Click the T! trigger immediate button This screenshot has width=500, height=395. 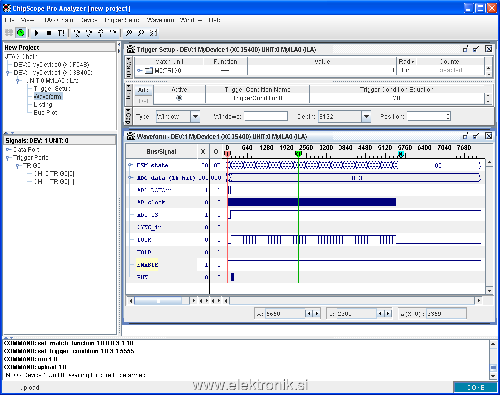(x=61, y=33)
